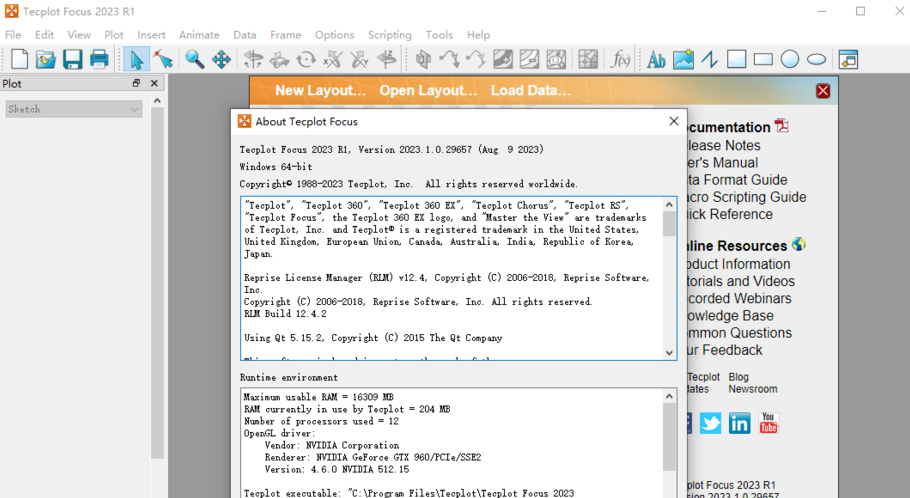Image resolution: width=910 pixels, height=498 pixels.
Task: Open the LinkedIn icon link
Action: (x=739, y=424)
